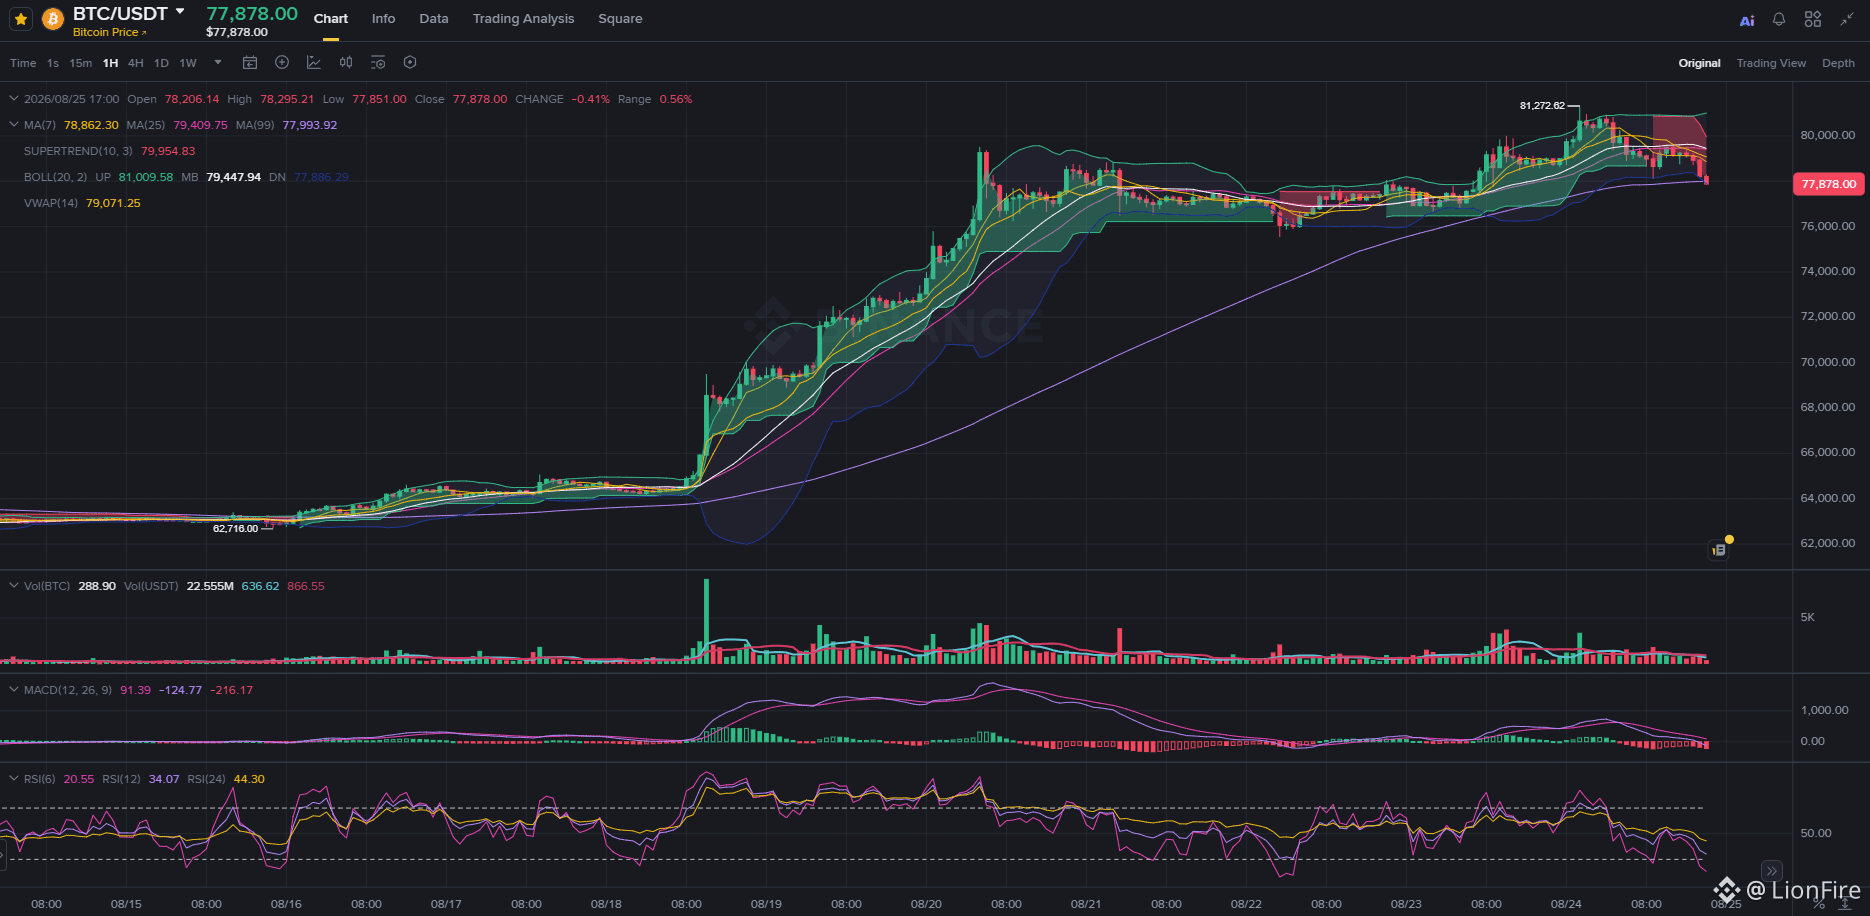Viewport: 1870px width, 916px height.
Task: Collapse the RSI(6) indicator legend
Action: [14, 779]
